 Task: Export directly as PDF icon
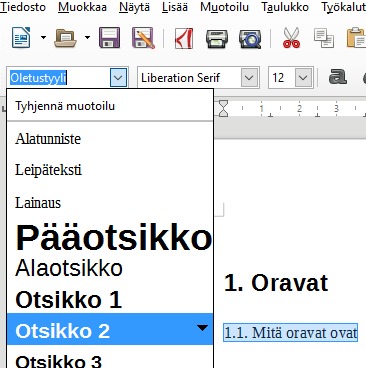(x=184, y=38)
